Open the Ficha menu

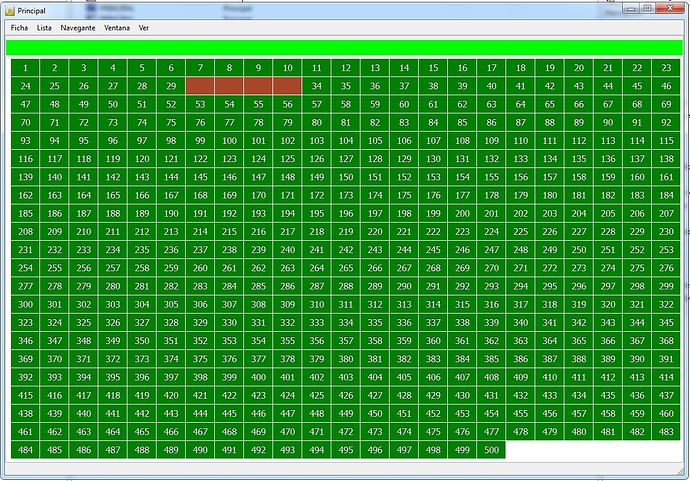pos(19,28)
